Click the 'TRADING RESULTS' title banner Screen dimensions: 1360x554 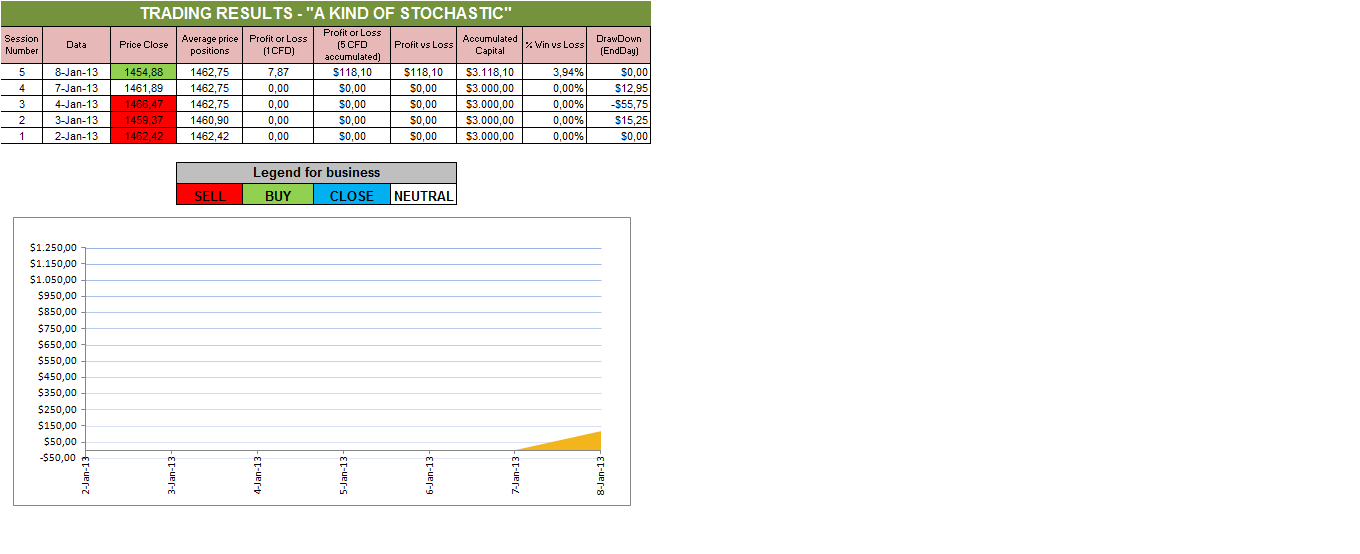(x=326, y=13)
